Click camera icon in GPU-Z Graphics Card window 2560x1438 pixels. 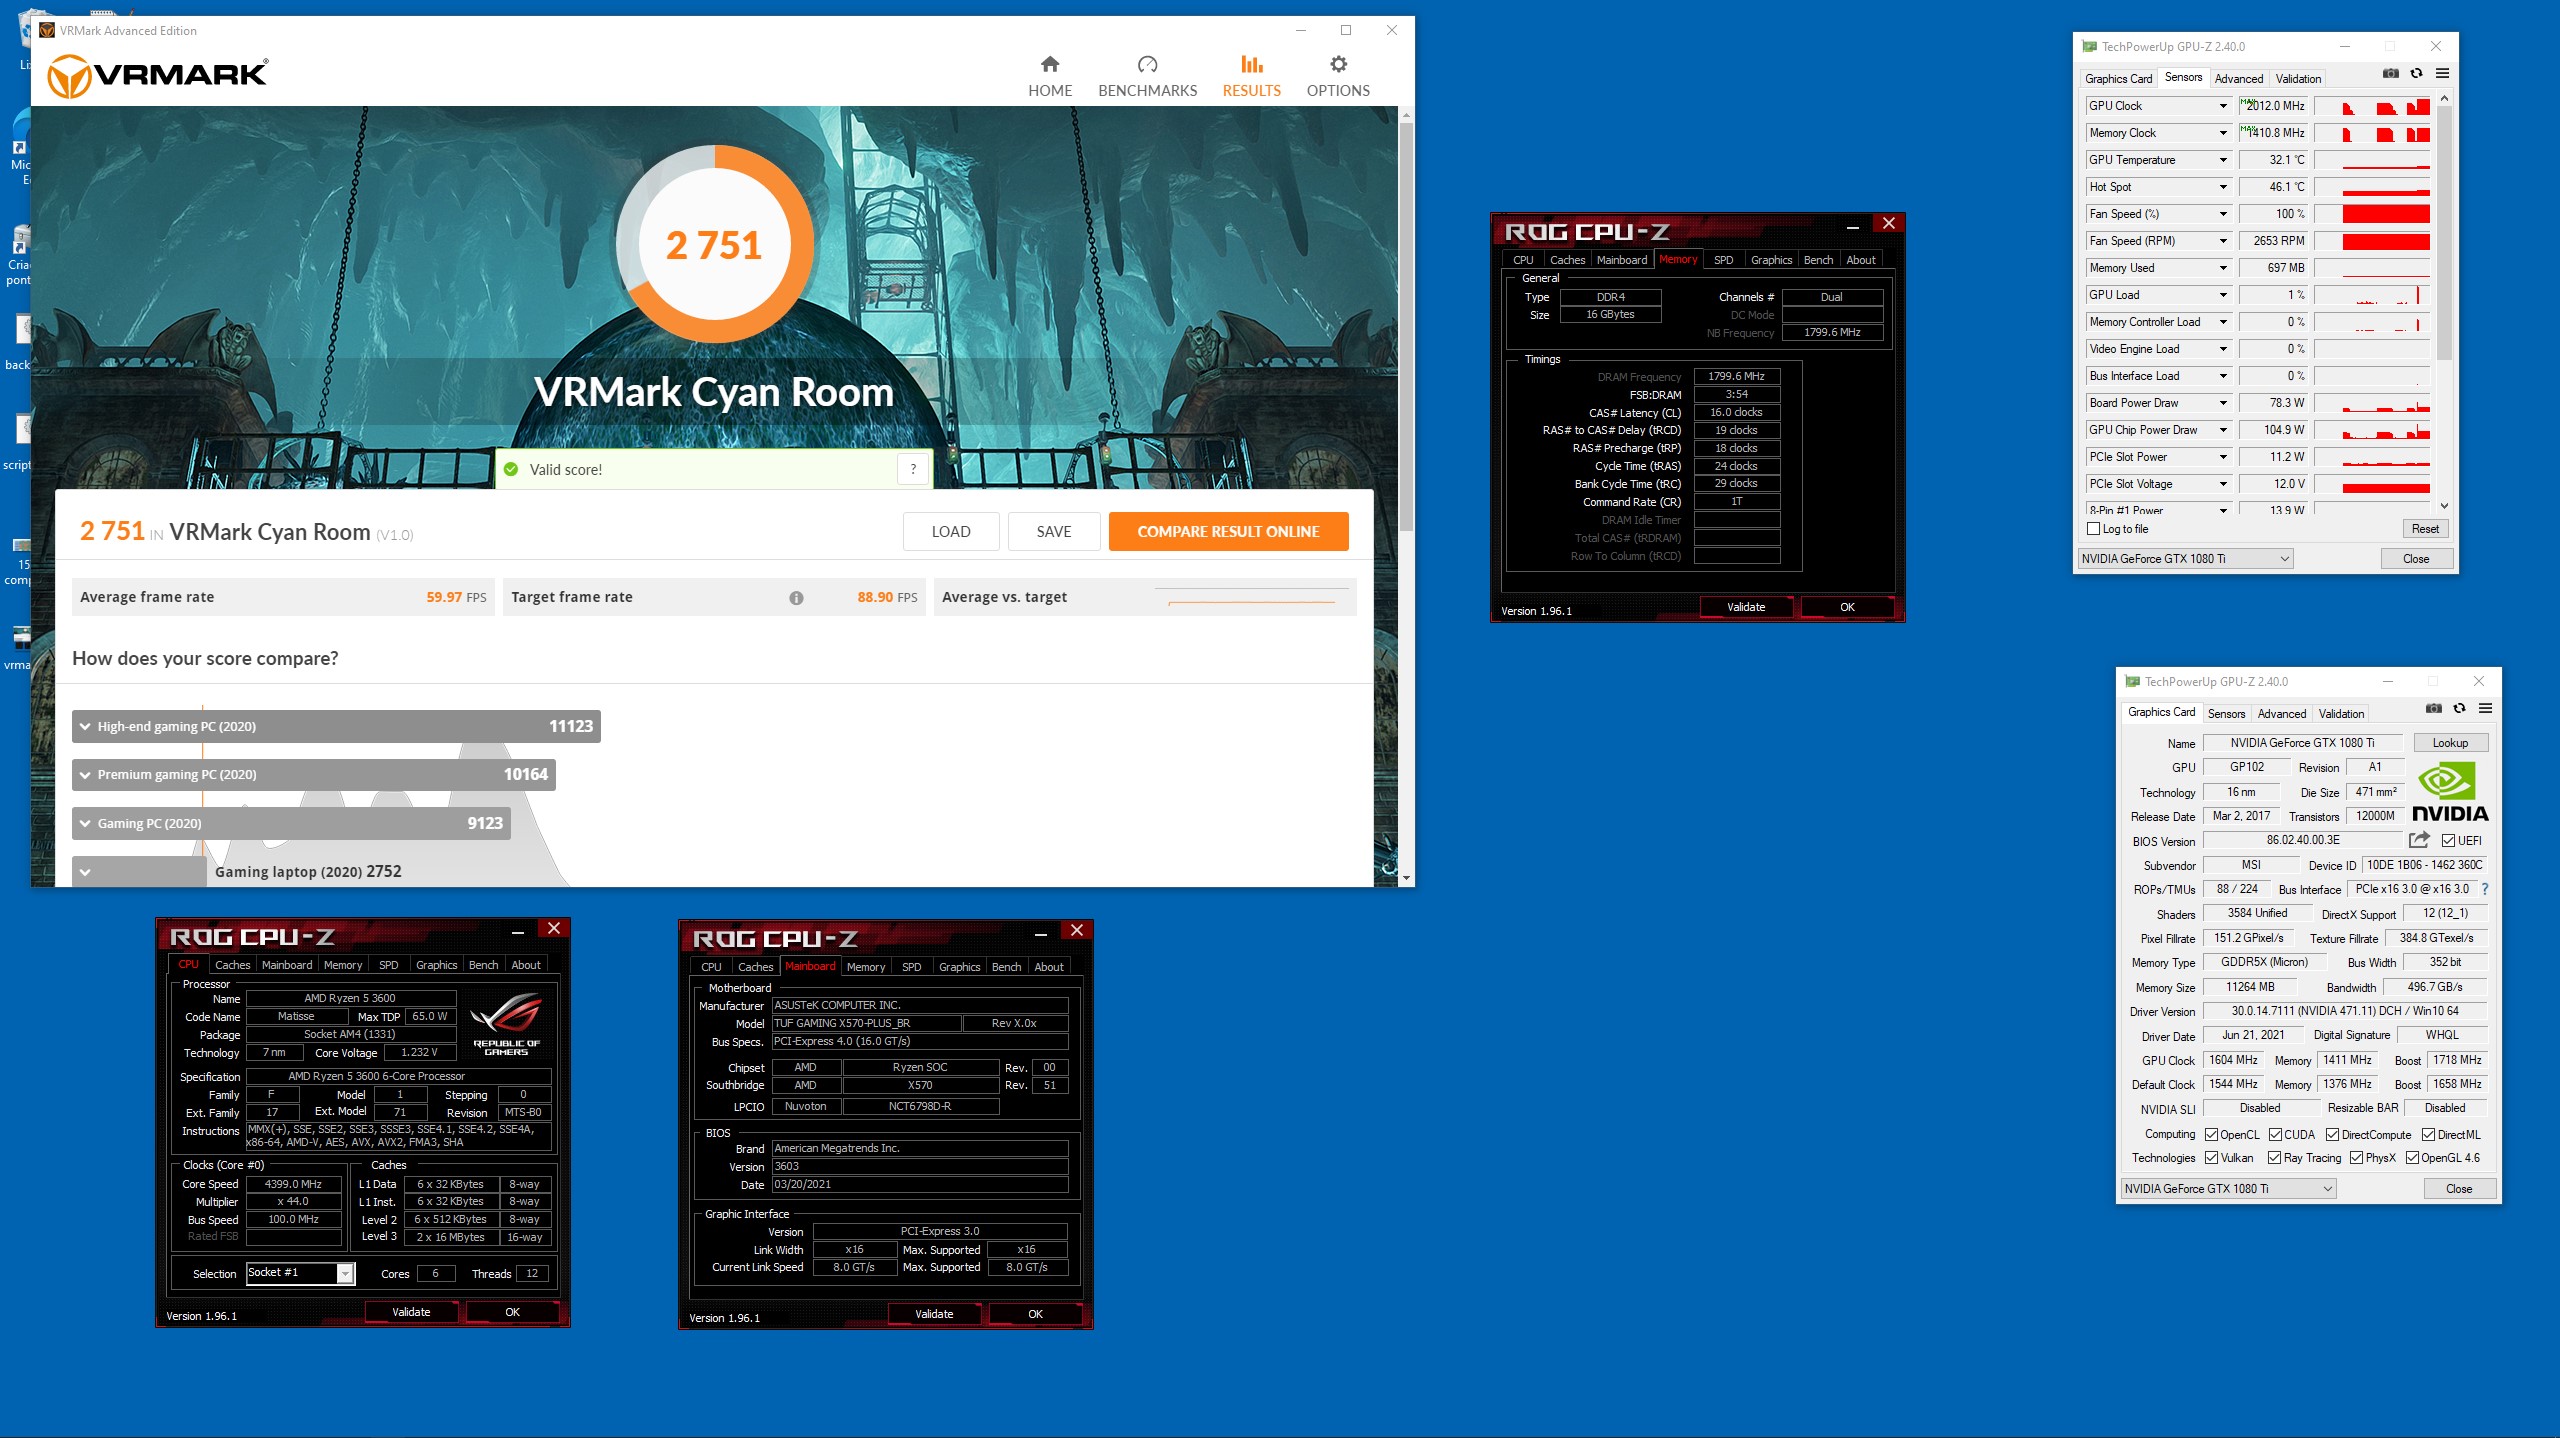(x=2433, y=709)
